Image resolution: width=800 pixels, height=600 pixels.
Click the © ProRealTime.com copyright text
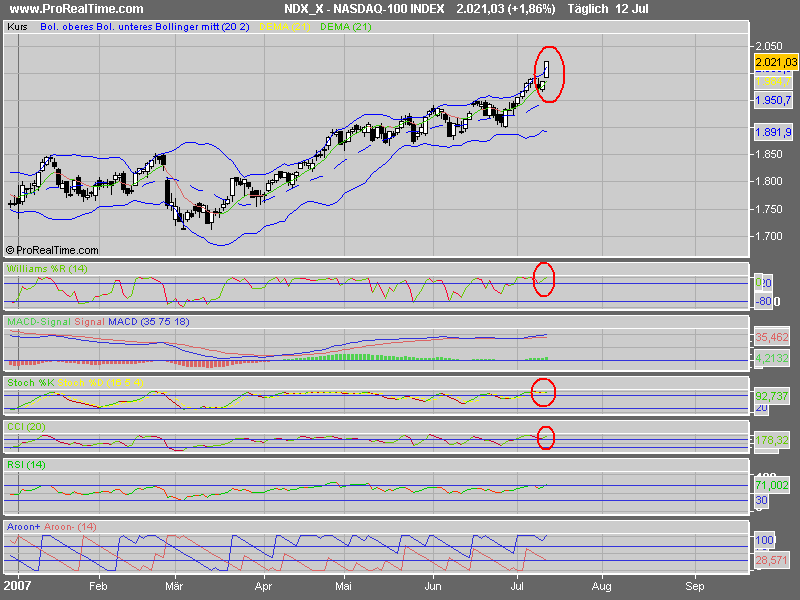pos(52,250)
